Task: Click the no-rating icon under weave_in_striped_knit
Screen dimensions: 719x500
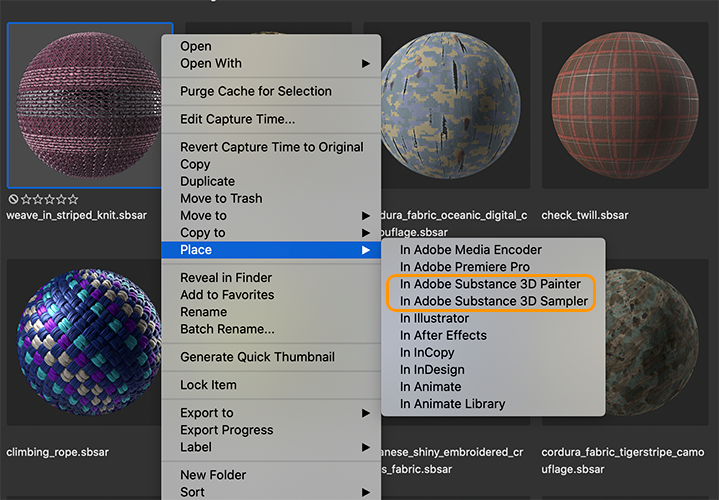Action: [14, 199]
